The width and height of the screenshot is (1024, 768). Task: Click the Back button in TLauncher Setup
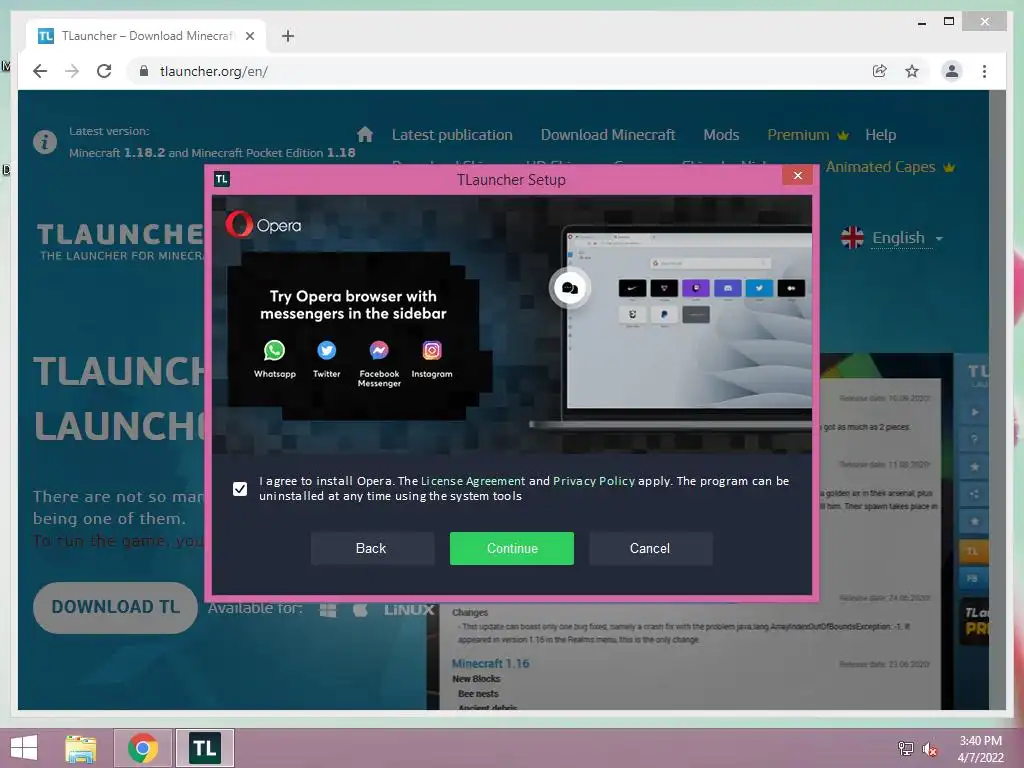point(371,548)
